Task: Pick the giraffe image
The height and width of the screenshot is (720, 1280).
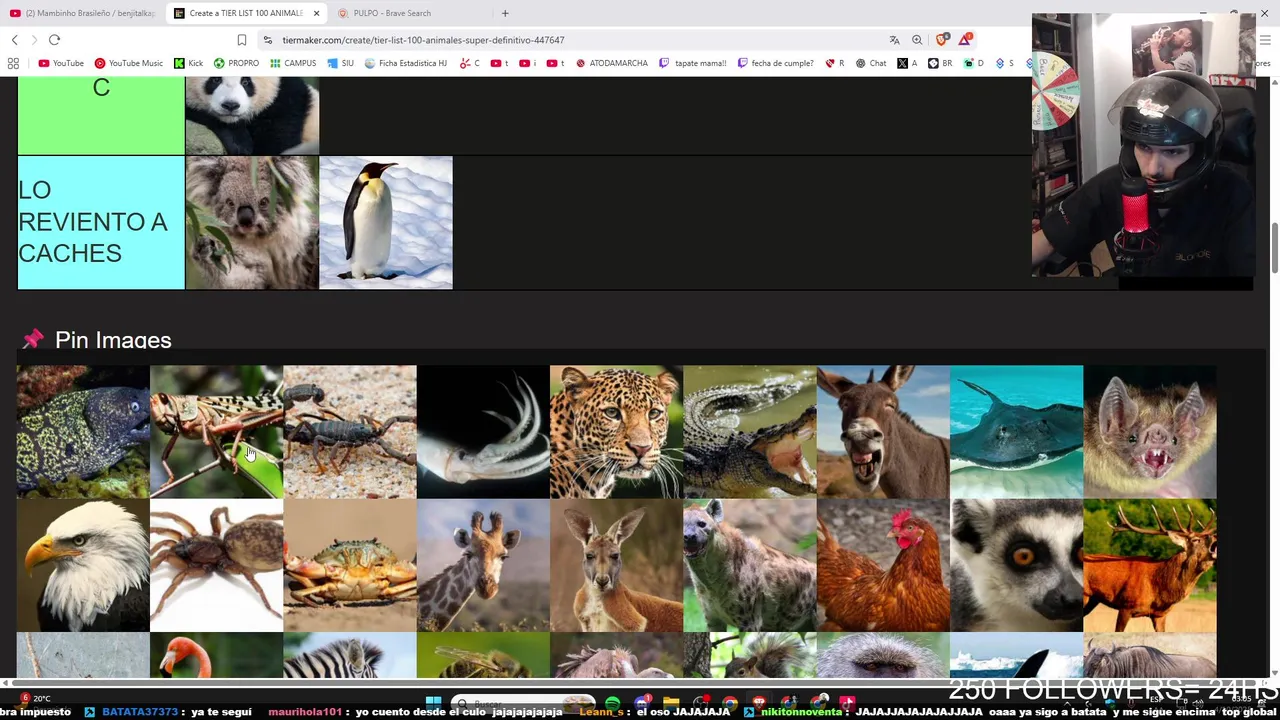Action: (483, 565)
